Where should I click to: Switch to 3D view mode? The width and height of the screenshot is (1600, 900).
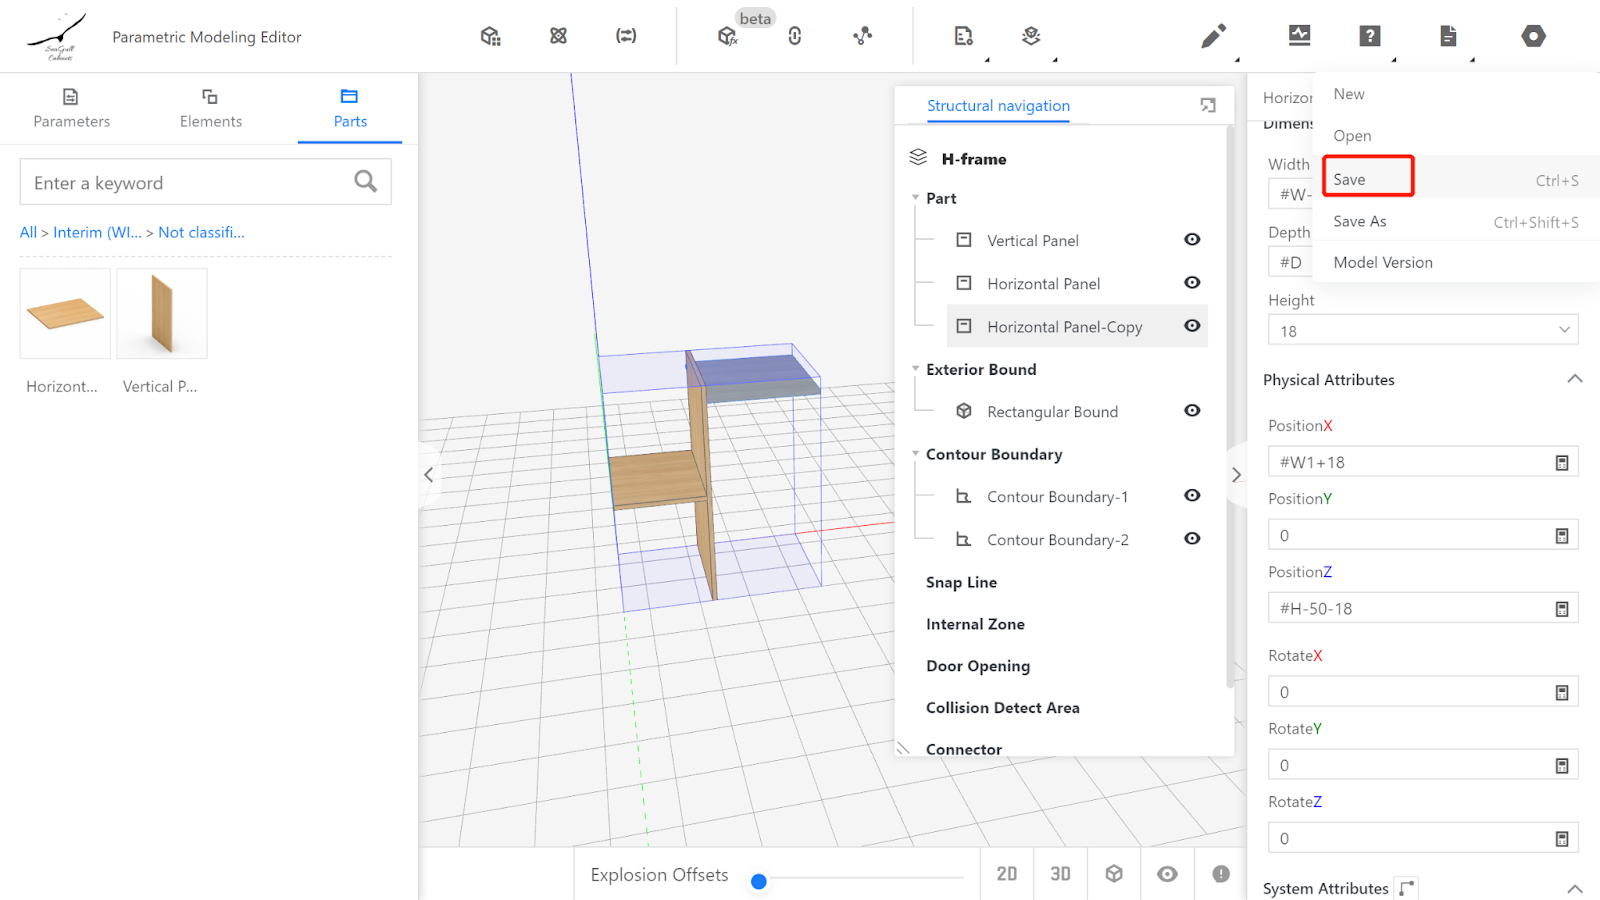pyautogui.click(x=1060, y=874)
